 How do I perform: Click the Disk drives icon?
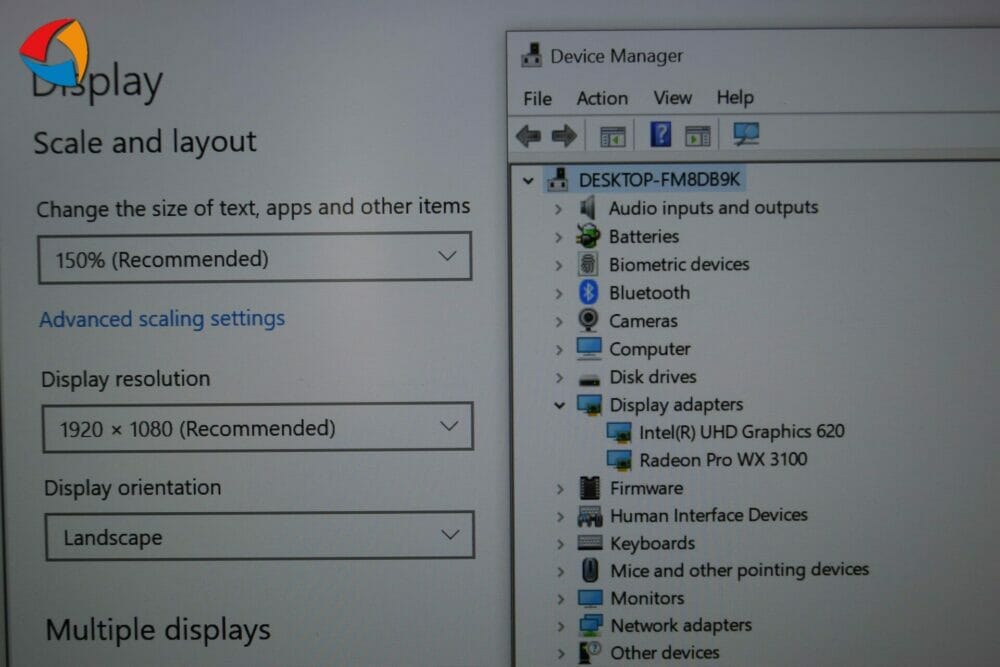pos(589,379)
